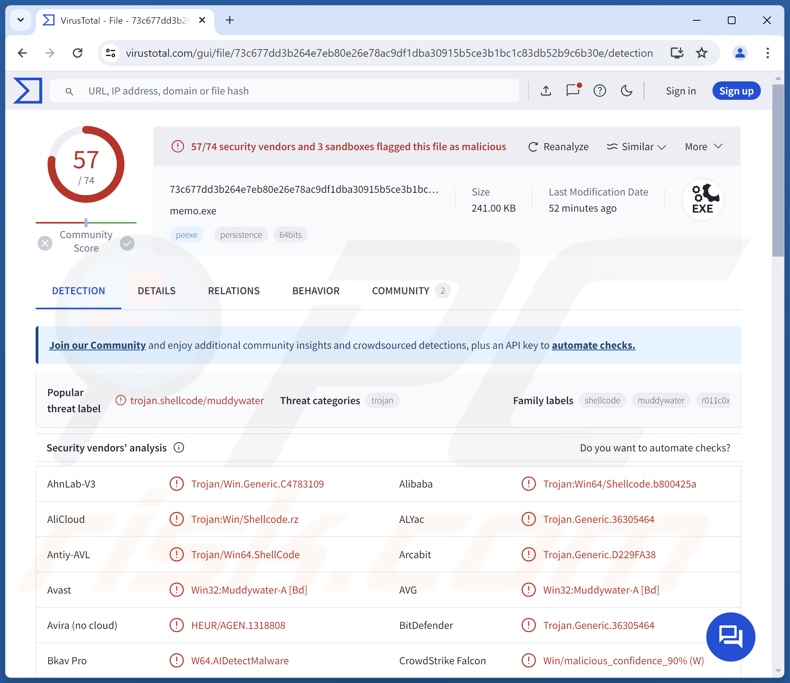Screen dimensions: 790x683
Task: Open the help question mark icon
Action: [x=600, y=91]
